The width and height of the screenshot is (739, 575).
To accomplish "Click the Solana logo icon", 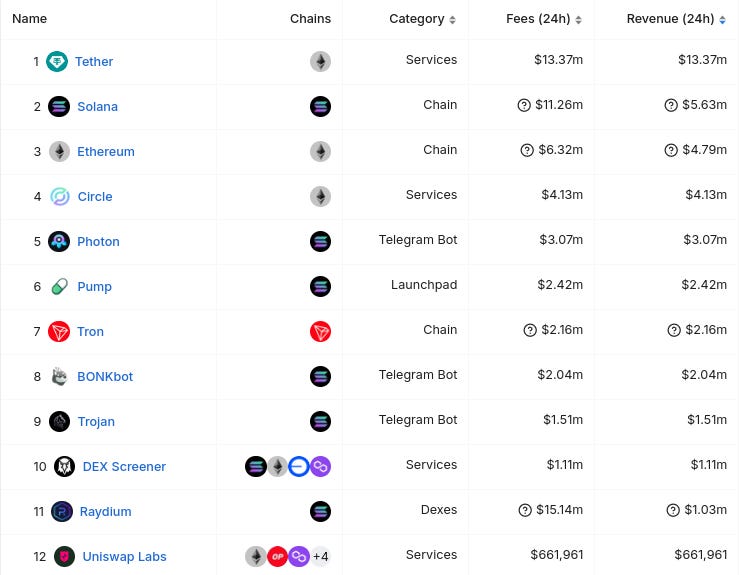I will [x=59, y=106].
